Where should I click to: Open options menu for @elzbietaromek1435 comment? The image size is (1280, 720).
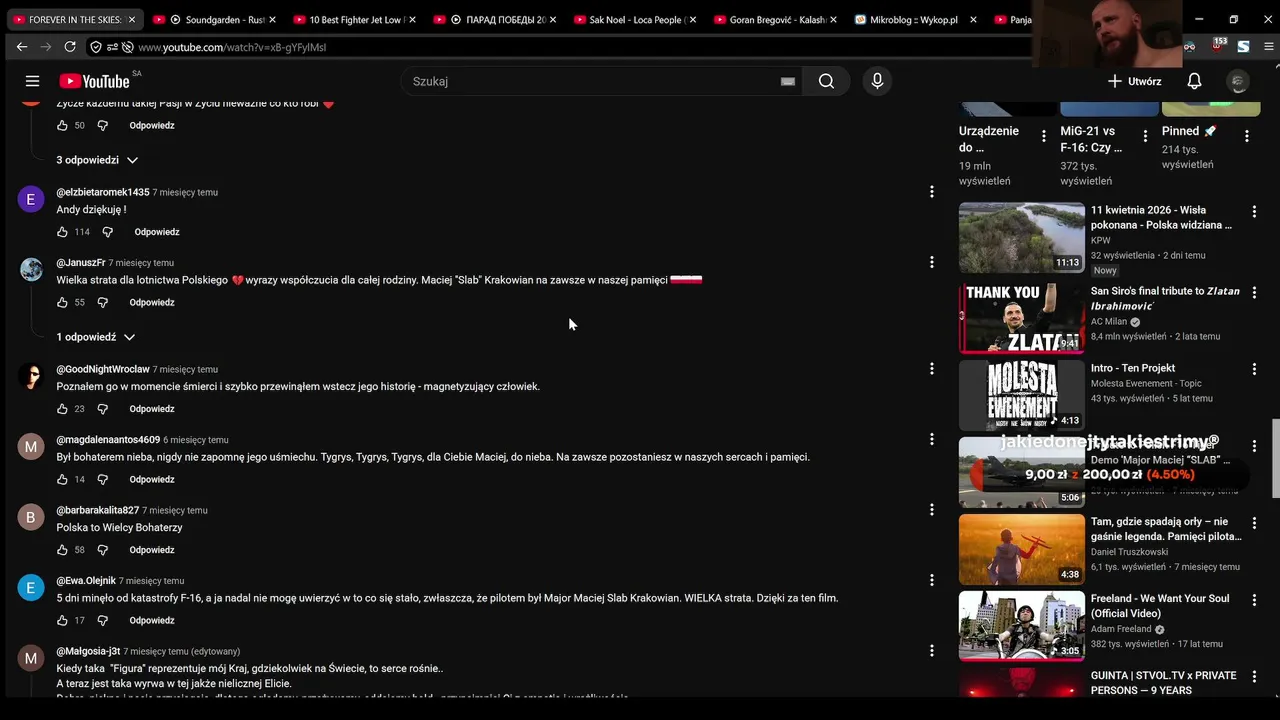tap(931, 192)
